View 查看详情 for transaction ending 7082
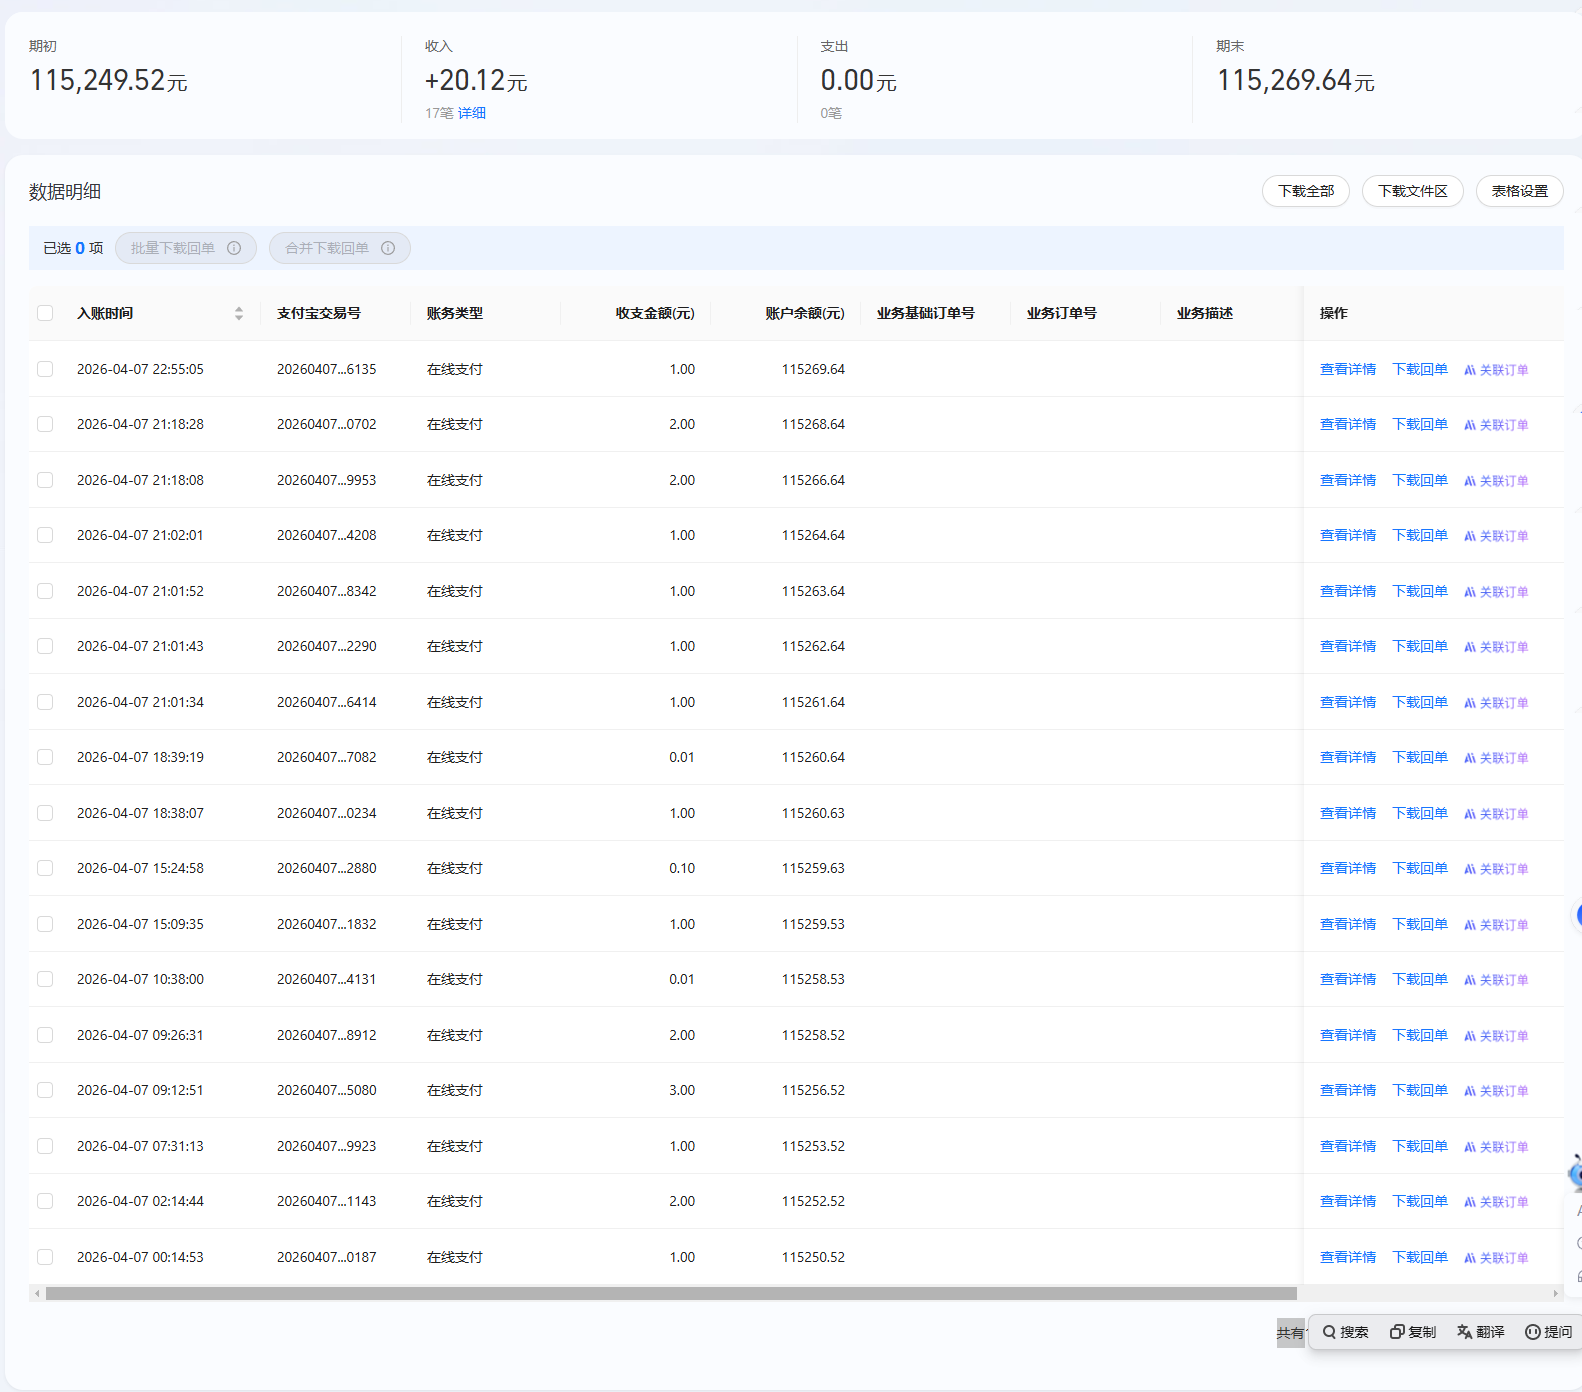This screenshot has height=1392, width=1582. (1347, 757)
